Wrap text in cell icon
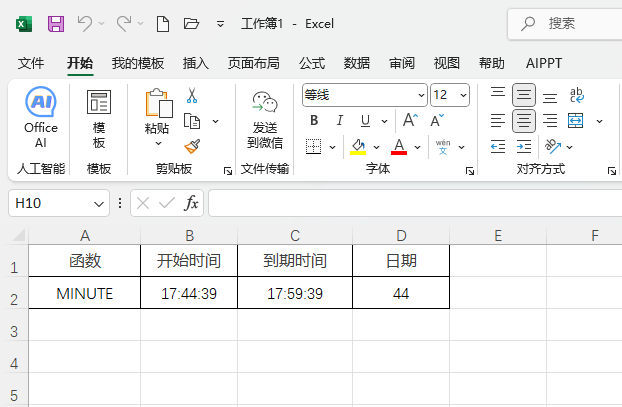 tap(576, 95)
